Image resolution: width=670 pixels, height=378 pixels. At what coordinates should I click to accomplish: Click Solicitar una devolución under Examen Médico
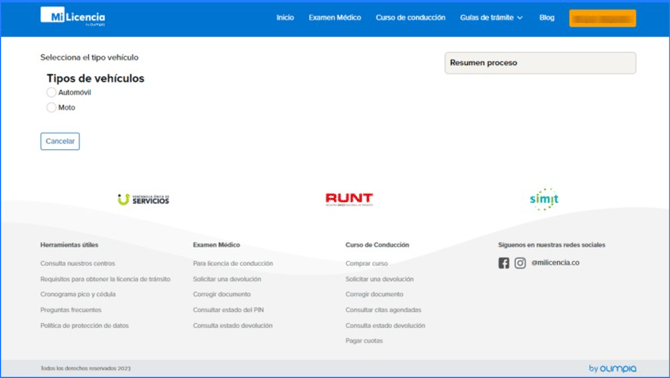(227, 279)
